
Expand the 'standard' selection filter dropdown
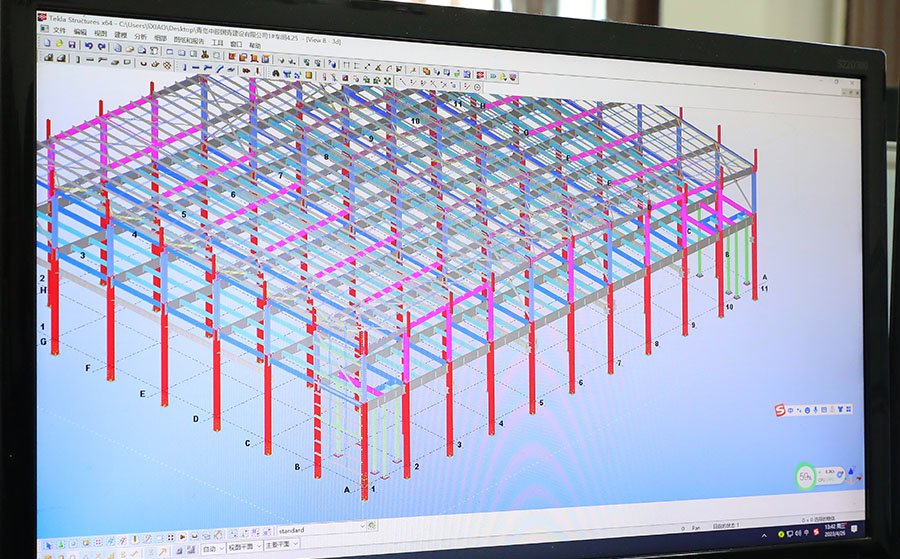tap(361, 528)
